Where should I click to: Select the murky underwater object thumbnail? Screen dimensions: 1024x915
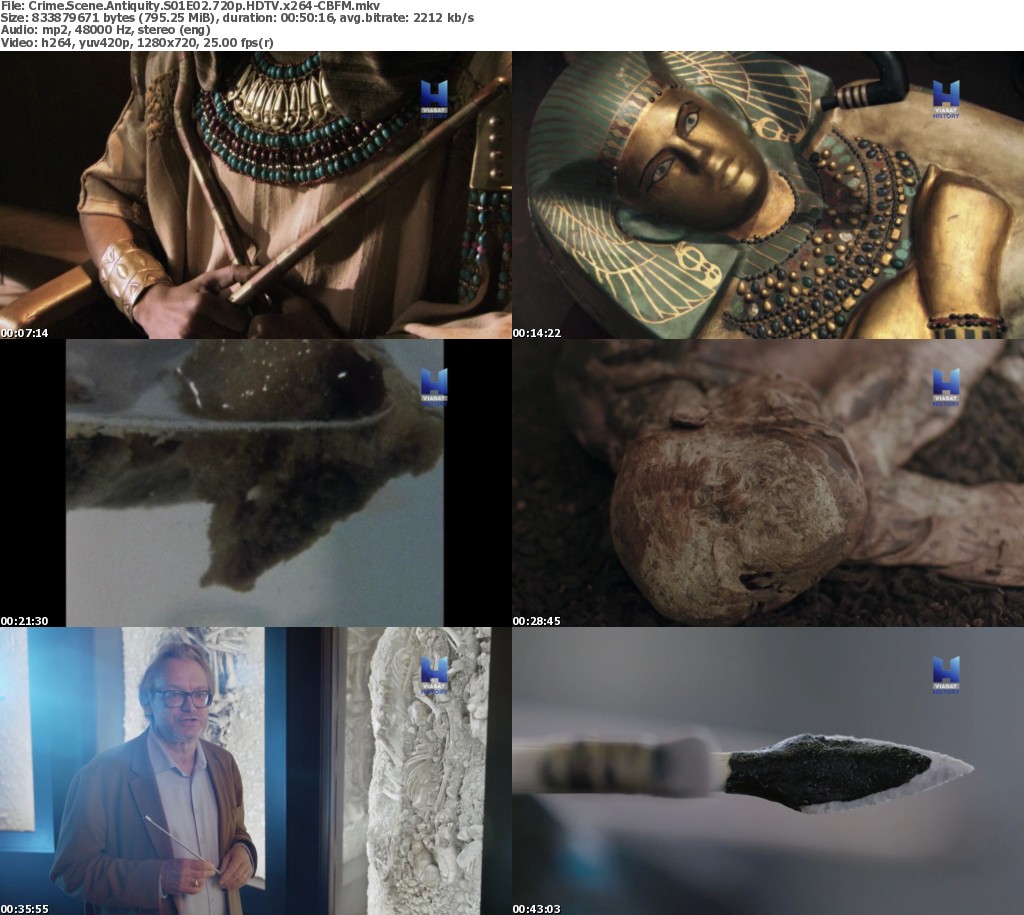point(255,483)
